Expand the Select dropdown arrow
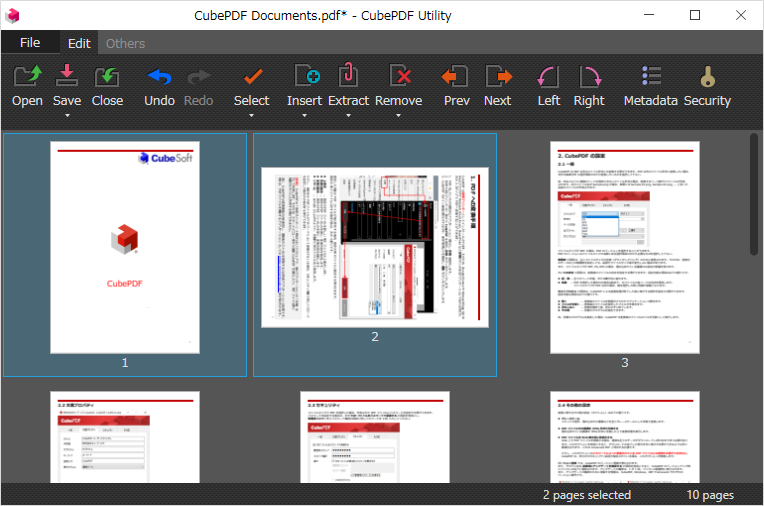 (251, 116)
